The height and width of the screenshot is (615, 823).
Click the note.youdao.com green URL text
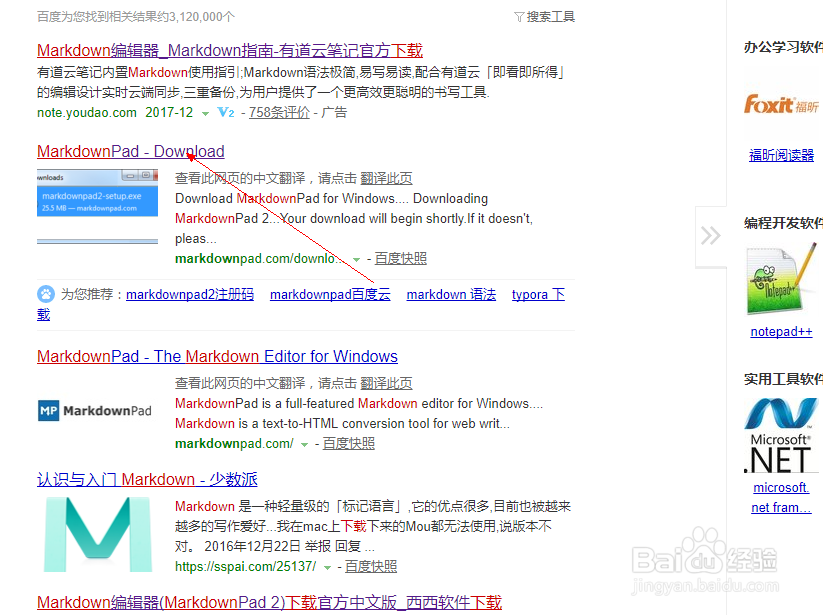(87, 112)
